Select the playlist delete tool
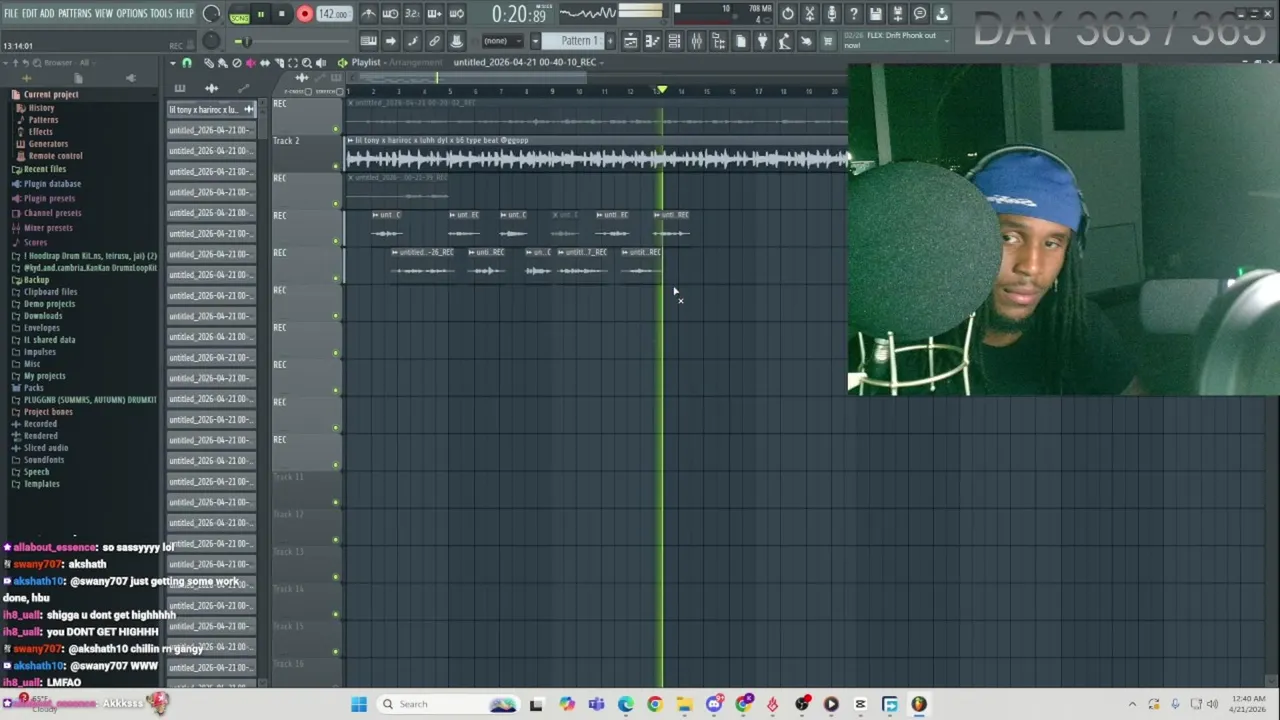 (237, 63)
